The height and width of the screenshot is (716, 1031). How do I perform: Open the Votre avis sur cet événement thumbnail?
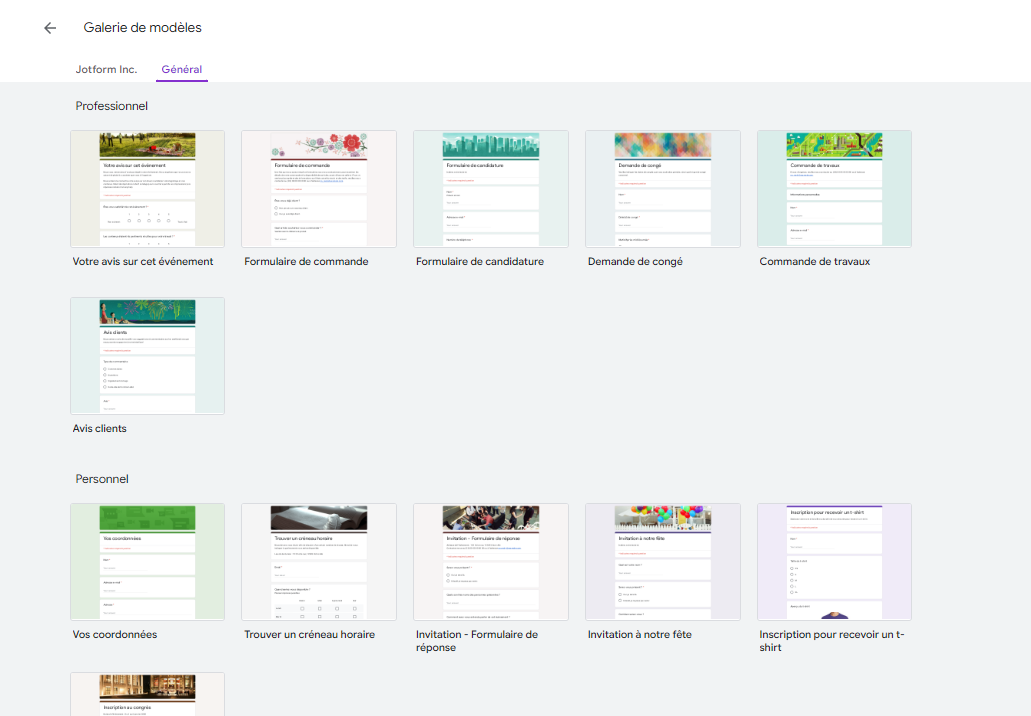[147, 189]
